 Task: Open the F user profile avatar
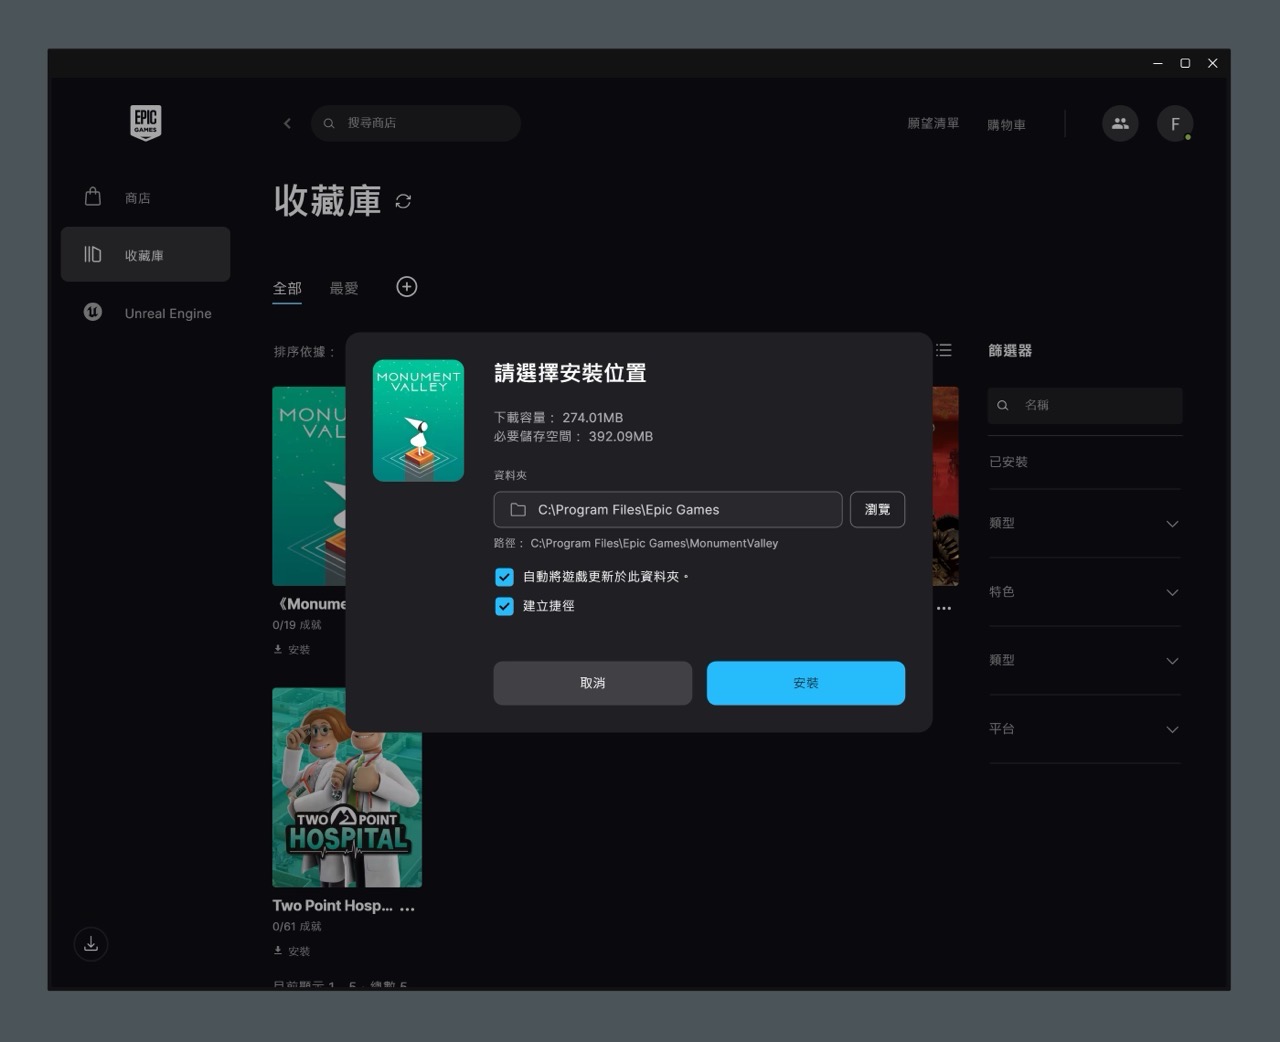pos(1175,123)
